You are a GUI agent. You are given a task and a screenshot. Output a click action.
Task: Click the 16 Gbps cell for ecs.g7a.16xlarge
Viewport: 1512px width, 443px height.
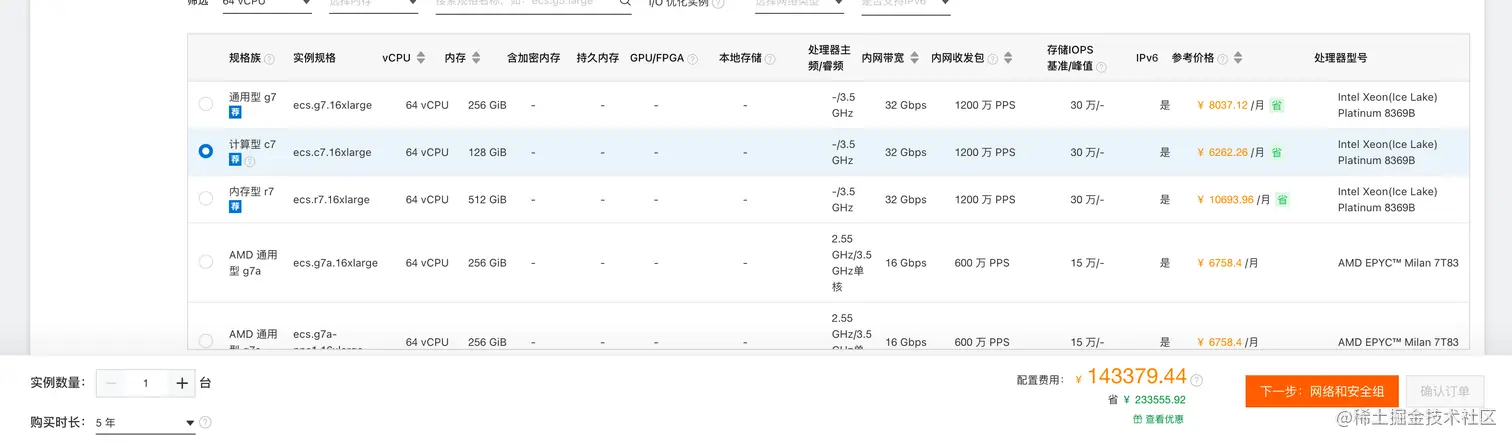point(905,263)
